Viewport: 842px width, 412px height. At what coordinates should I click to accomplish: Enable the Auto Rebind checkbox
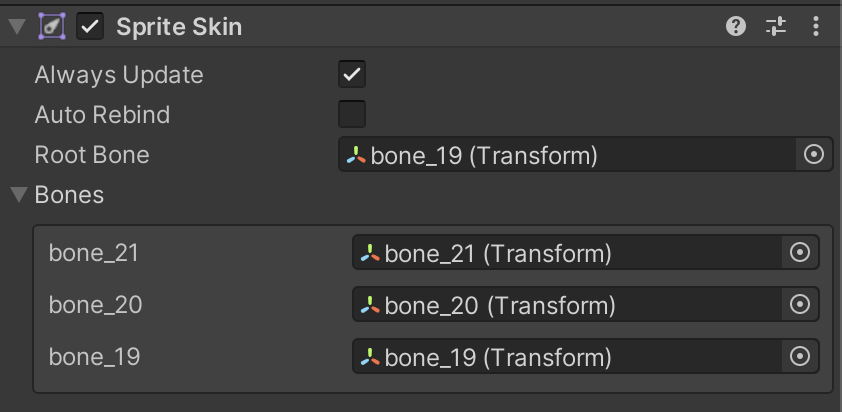(352, 114)
